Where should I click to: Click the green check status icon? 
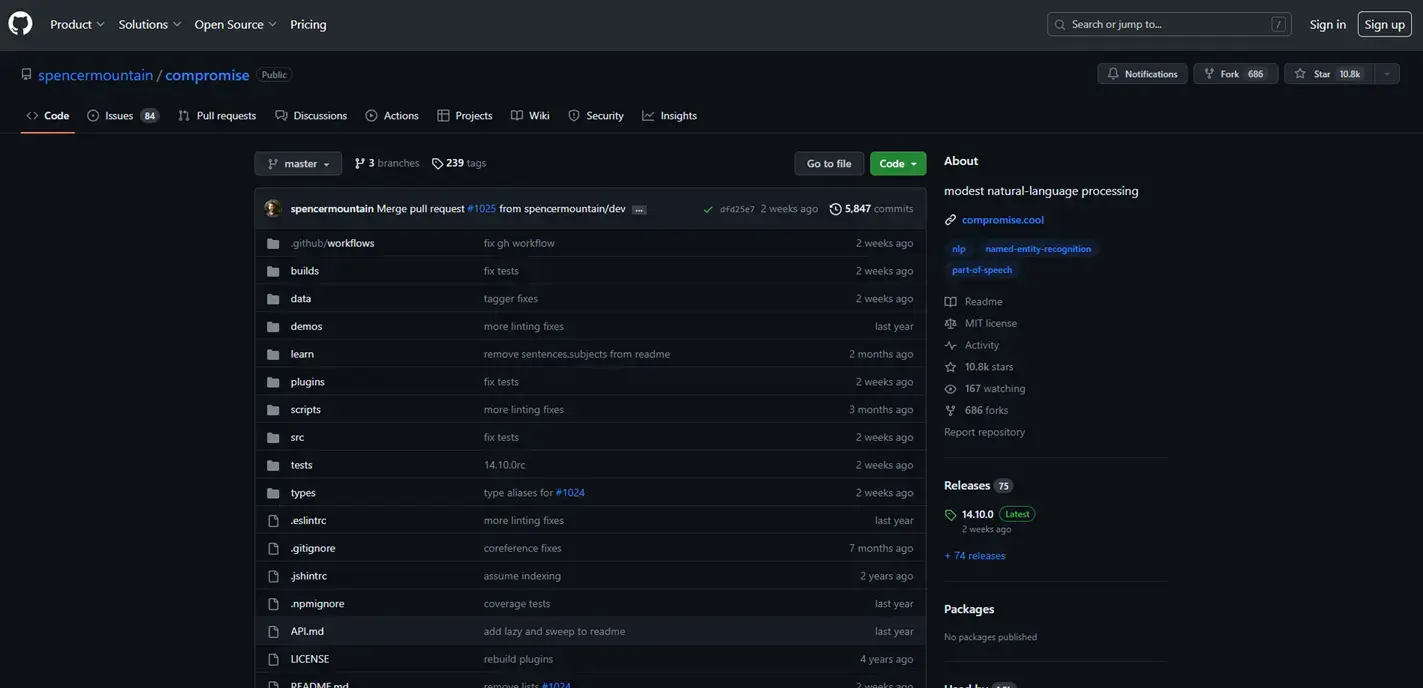pos(708,209)
